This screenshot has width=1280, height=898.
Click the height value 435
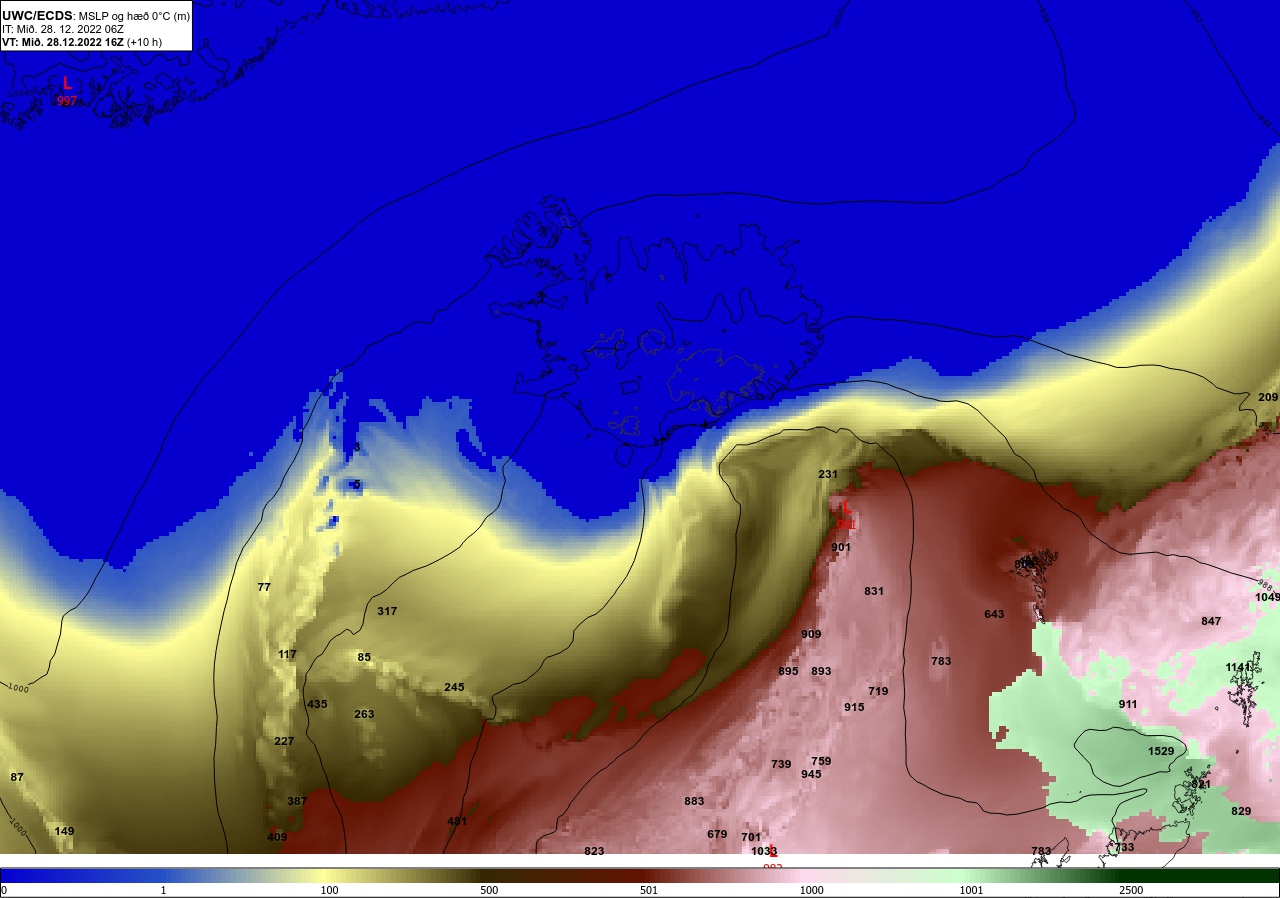point(317,705)
